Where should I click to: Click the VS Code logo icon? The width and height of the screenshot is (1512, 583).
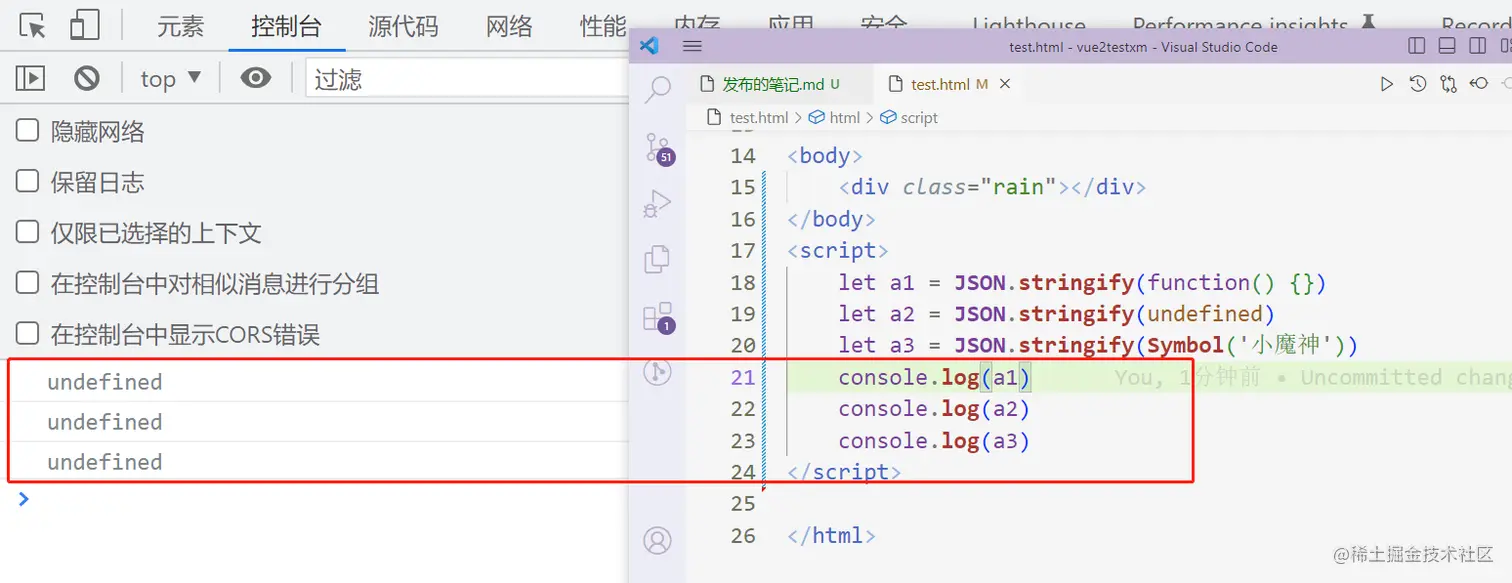(x=648, y=46)
